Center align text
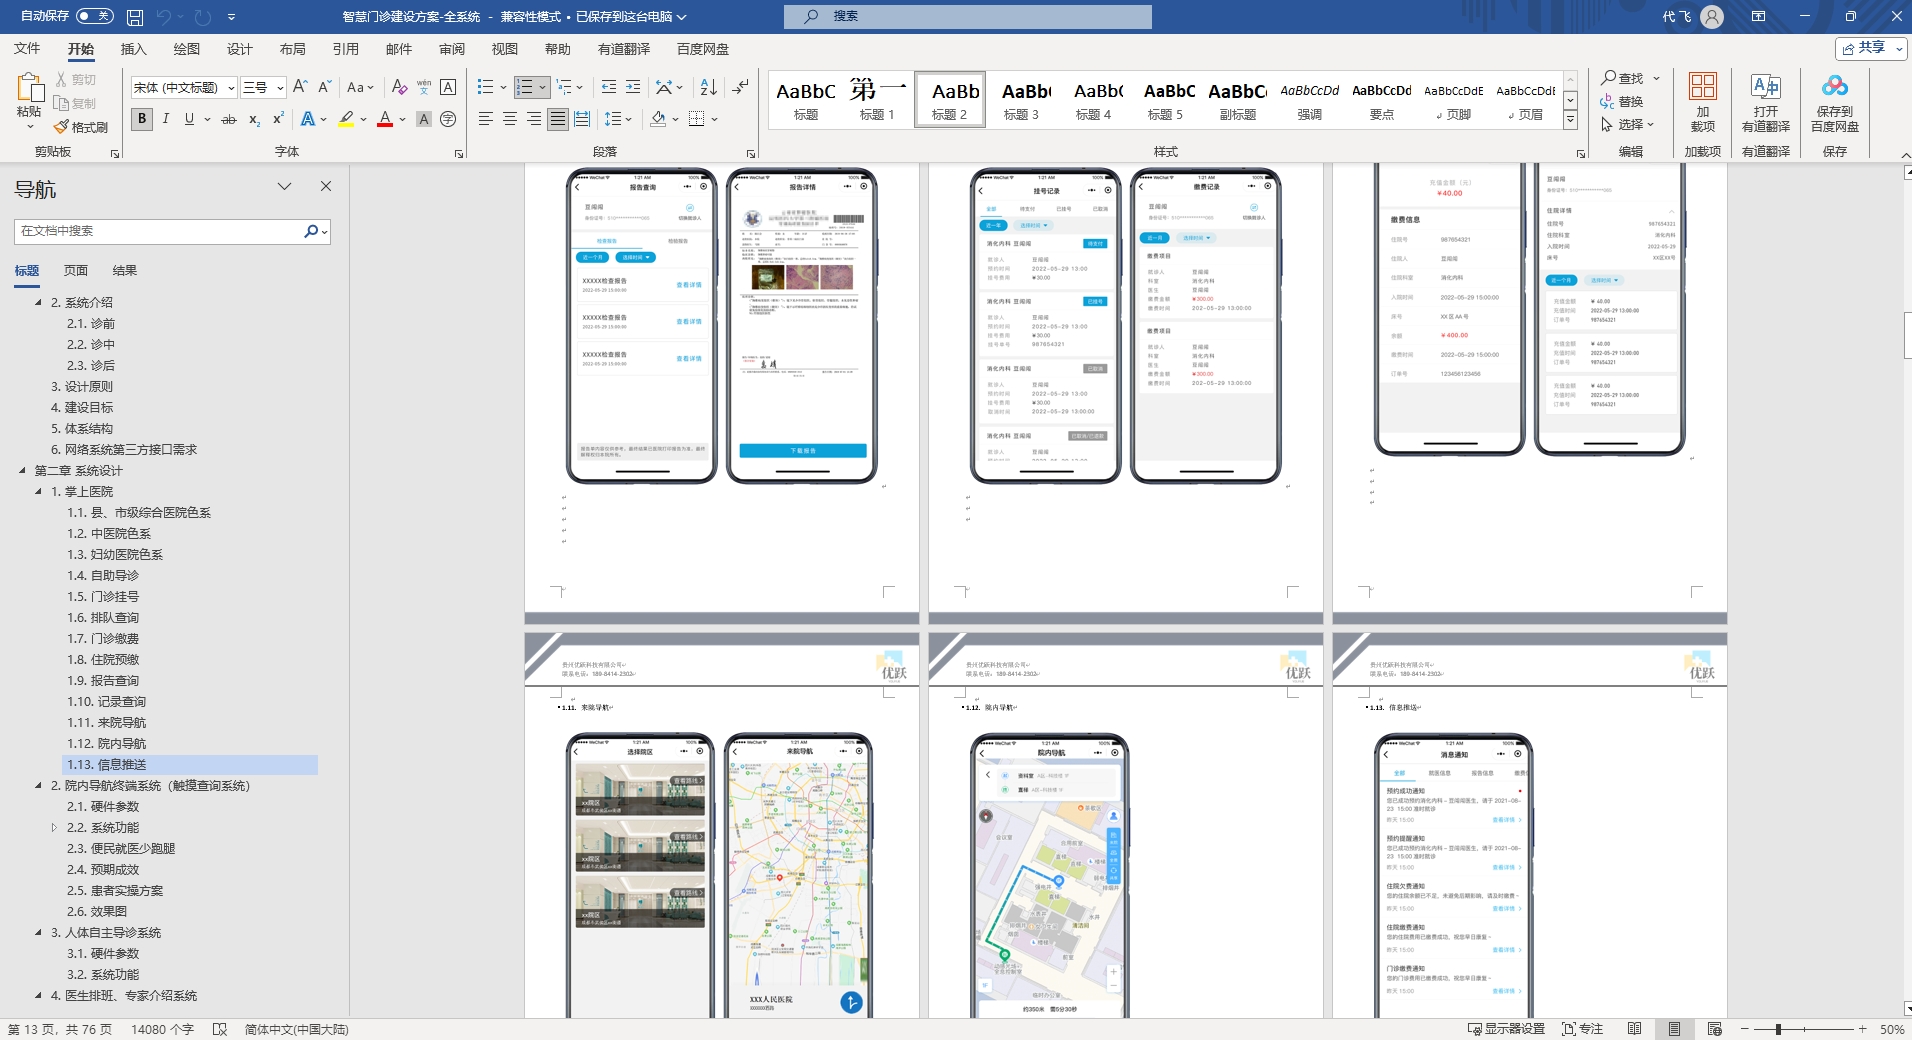 (x=510, y=119)
